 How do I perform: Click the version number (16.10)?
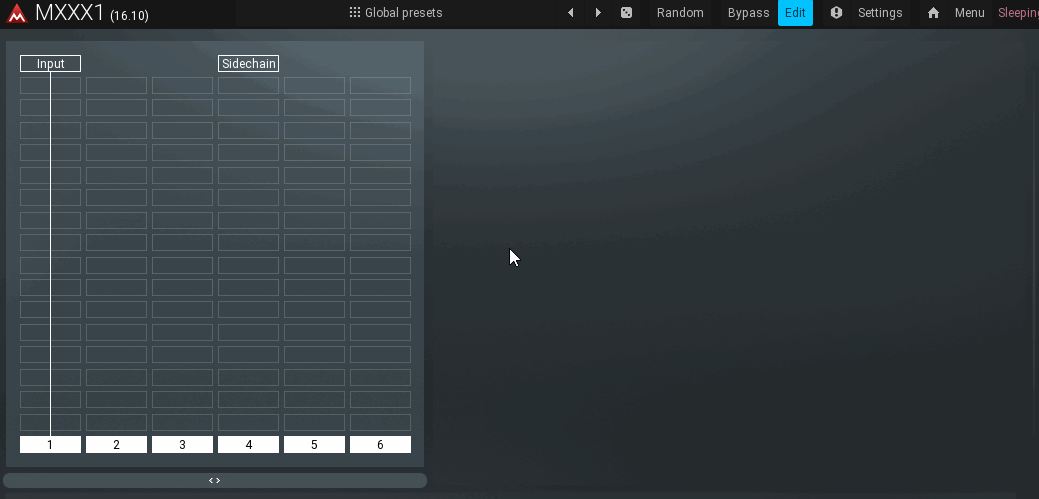[130, 15]
